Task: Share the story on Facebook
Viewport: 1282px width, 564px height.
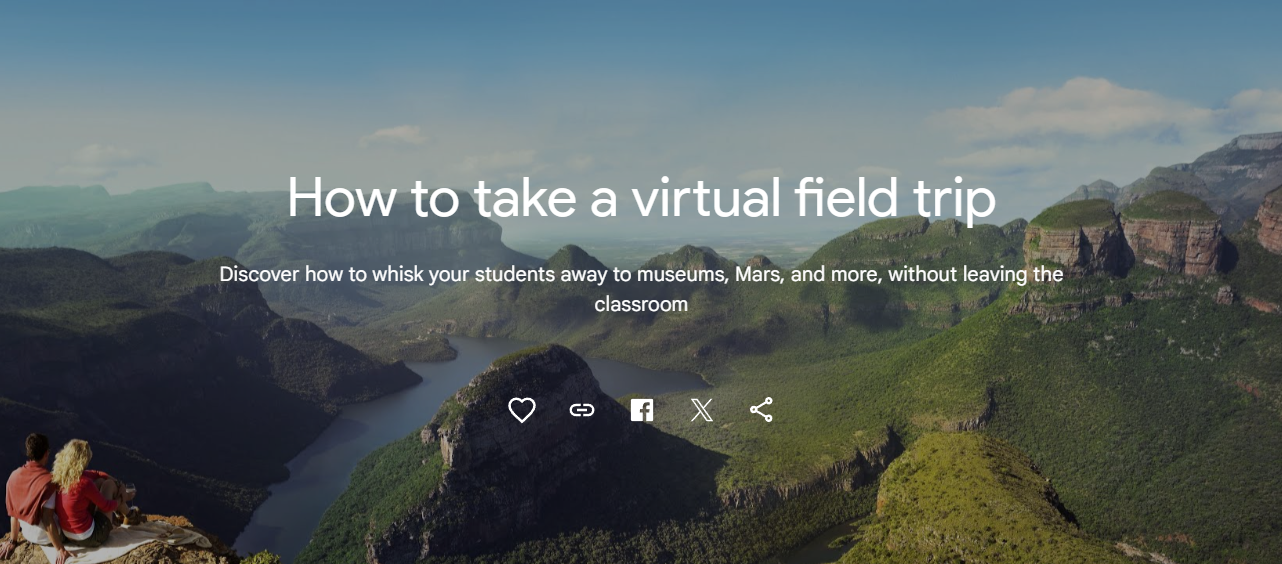Action: coord(642,410)
